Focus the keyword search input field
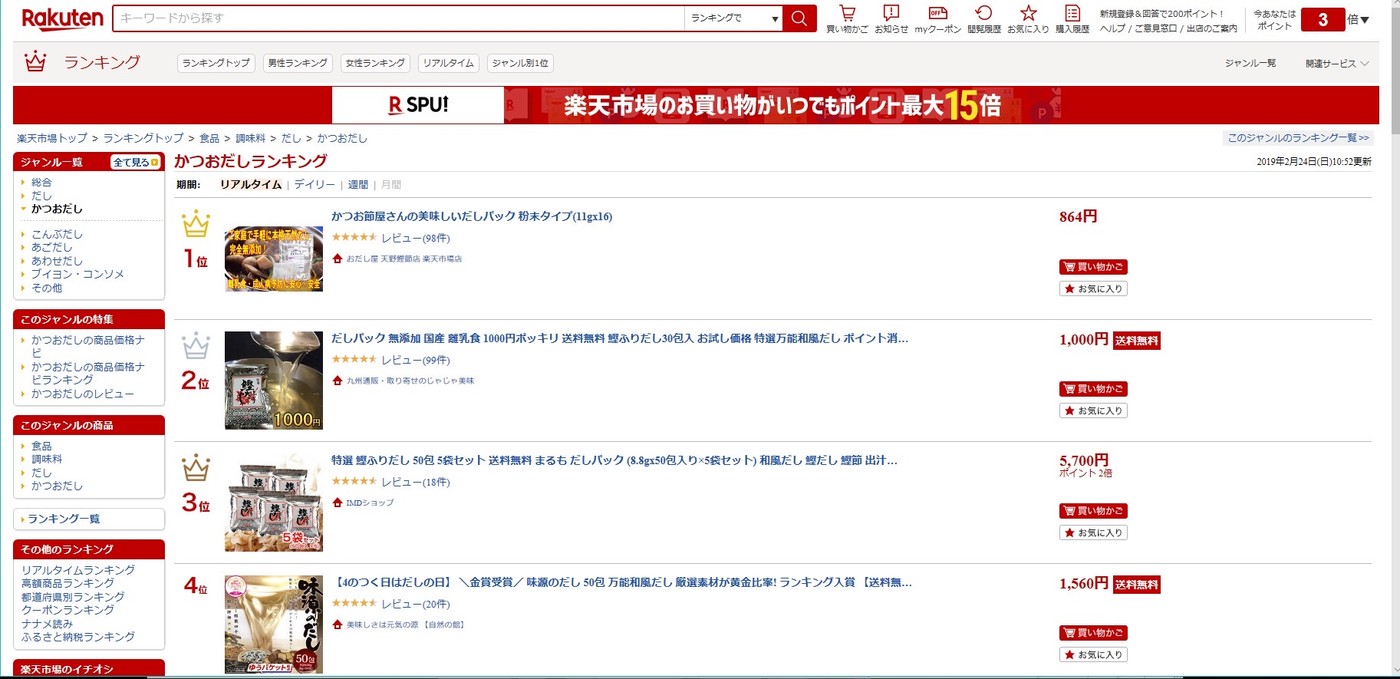The width and height of the screenshot is (1400, 679). coord(399,18)
